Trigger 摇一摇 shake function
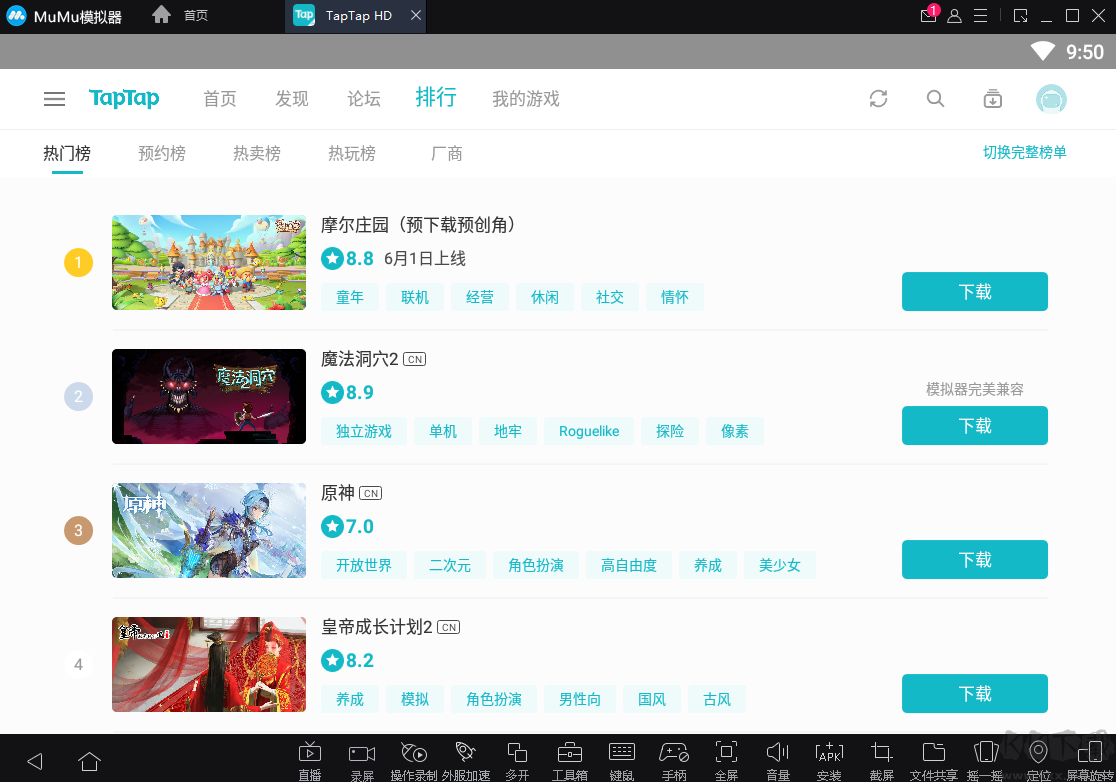1116x782 pixels. (x=986, y=760)
